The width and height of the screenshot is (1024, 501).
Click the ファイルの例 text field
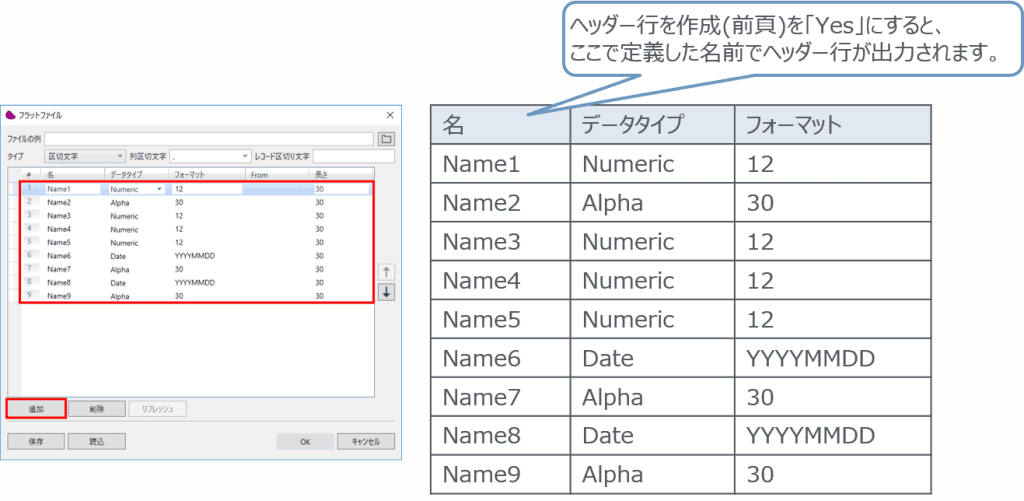click(208, 139)
